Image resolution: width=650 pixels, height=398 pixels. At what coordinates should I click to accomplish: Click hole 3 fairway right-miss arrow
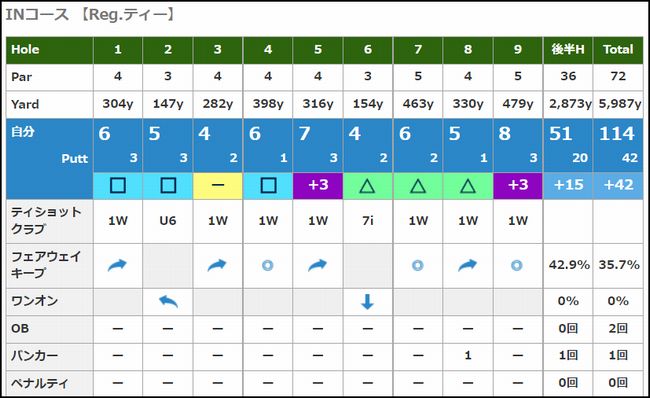(x=217, y=265)
